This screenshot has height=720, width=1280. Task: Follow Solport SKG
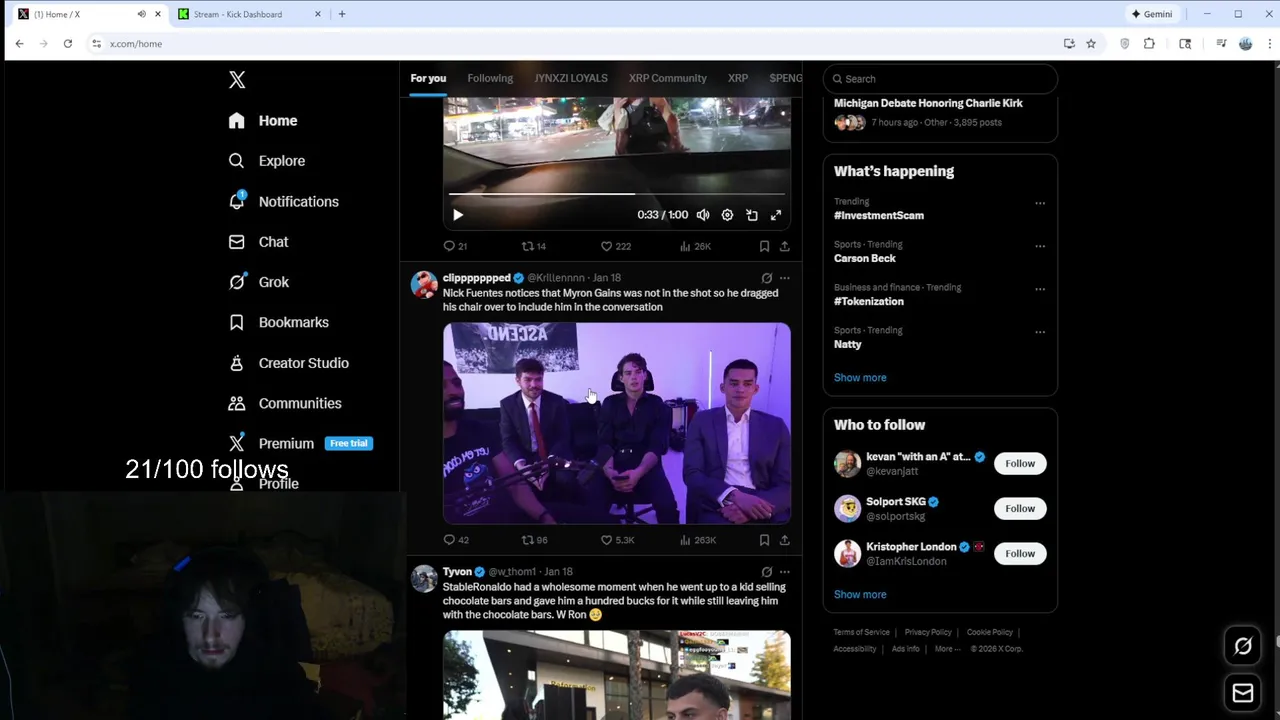tap(1020, 509)
